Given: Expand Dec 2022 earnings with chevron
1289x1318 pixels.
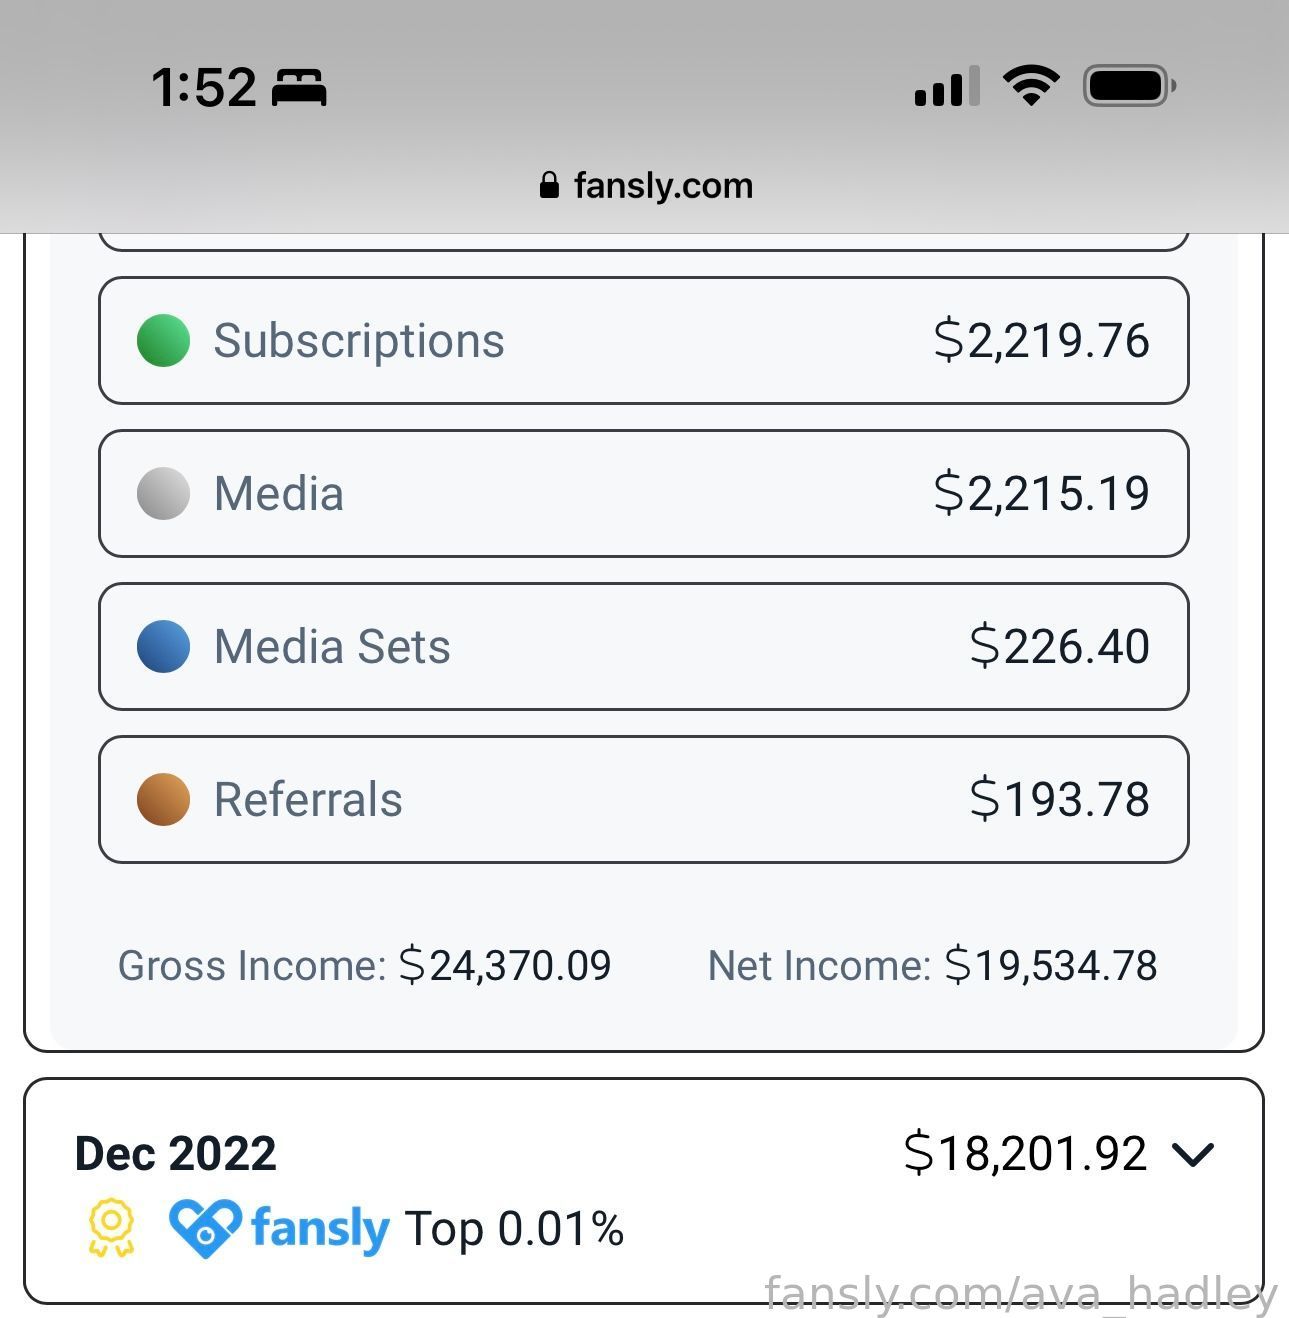Looking at the screenshot, I should (1193, 1154).
